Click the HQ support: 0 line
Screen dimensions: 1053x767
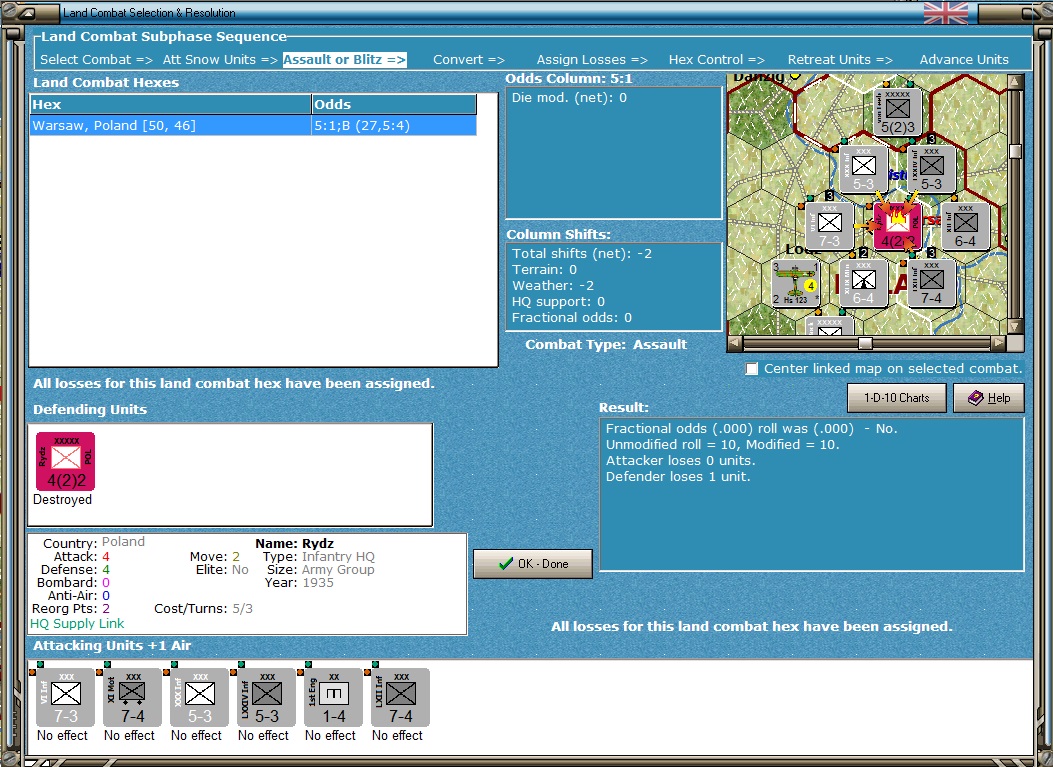click(x=558, y=302)
